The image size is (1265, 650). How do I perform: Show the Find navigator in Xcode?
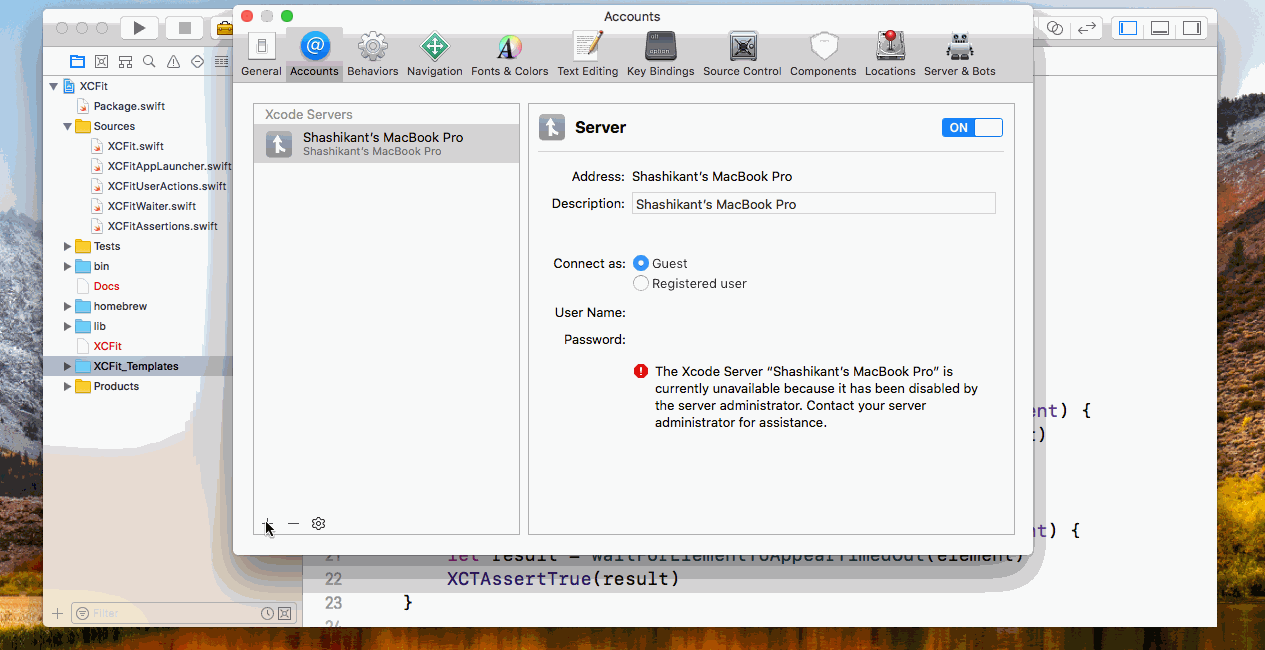149,61
